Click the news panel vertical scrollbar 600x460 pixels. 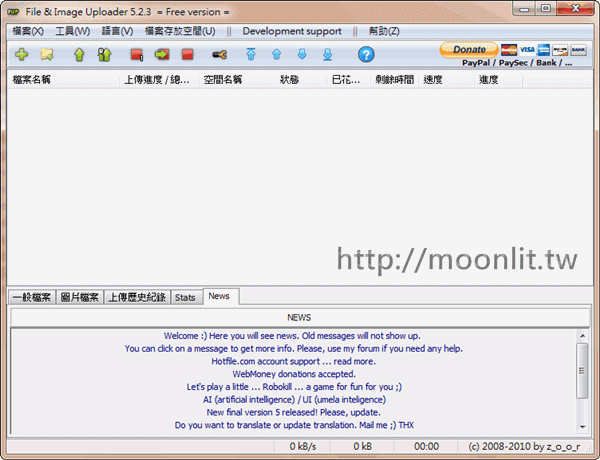tap(583, 380)
